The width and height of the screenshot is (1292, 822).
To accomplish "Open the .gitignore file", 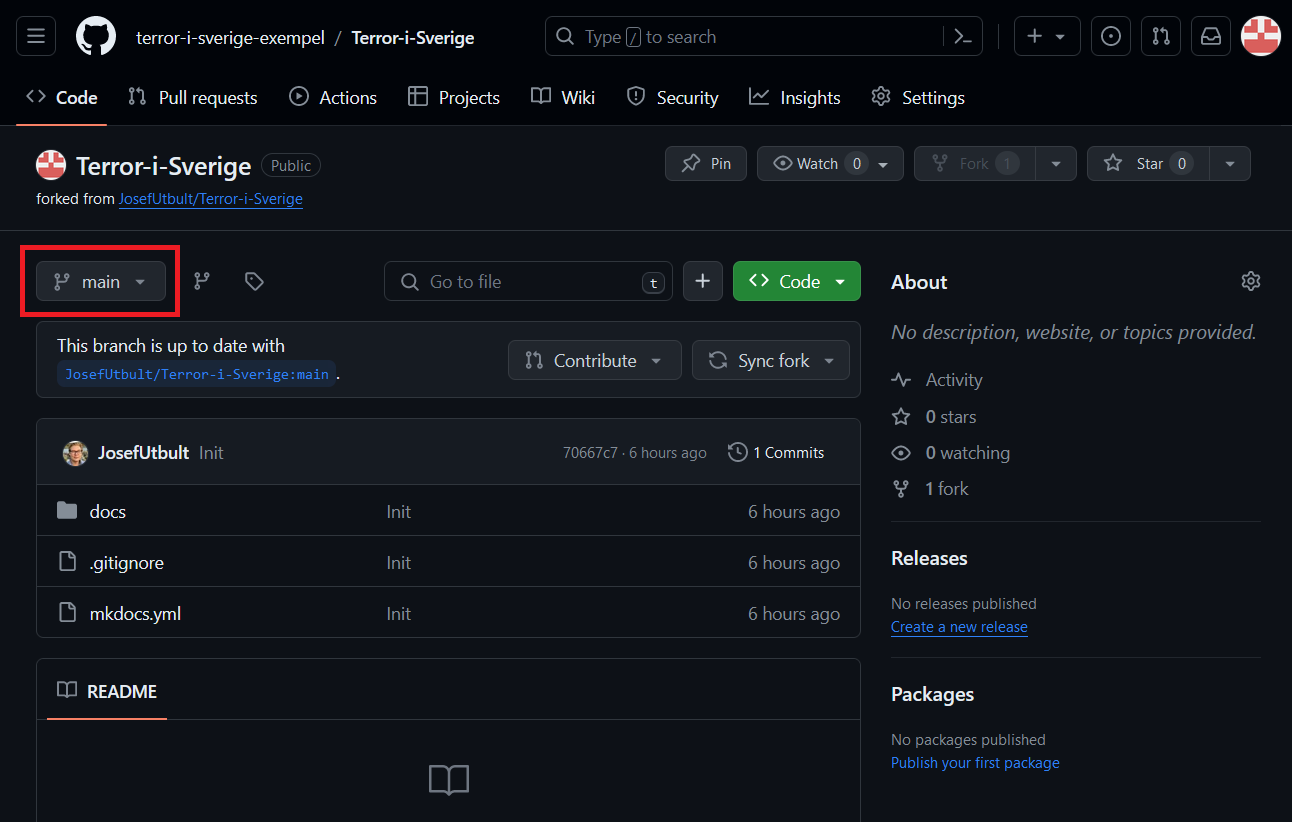I will tap(127, 562).
